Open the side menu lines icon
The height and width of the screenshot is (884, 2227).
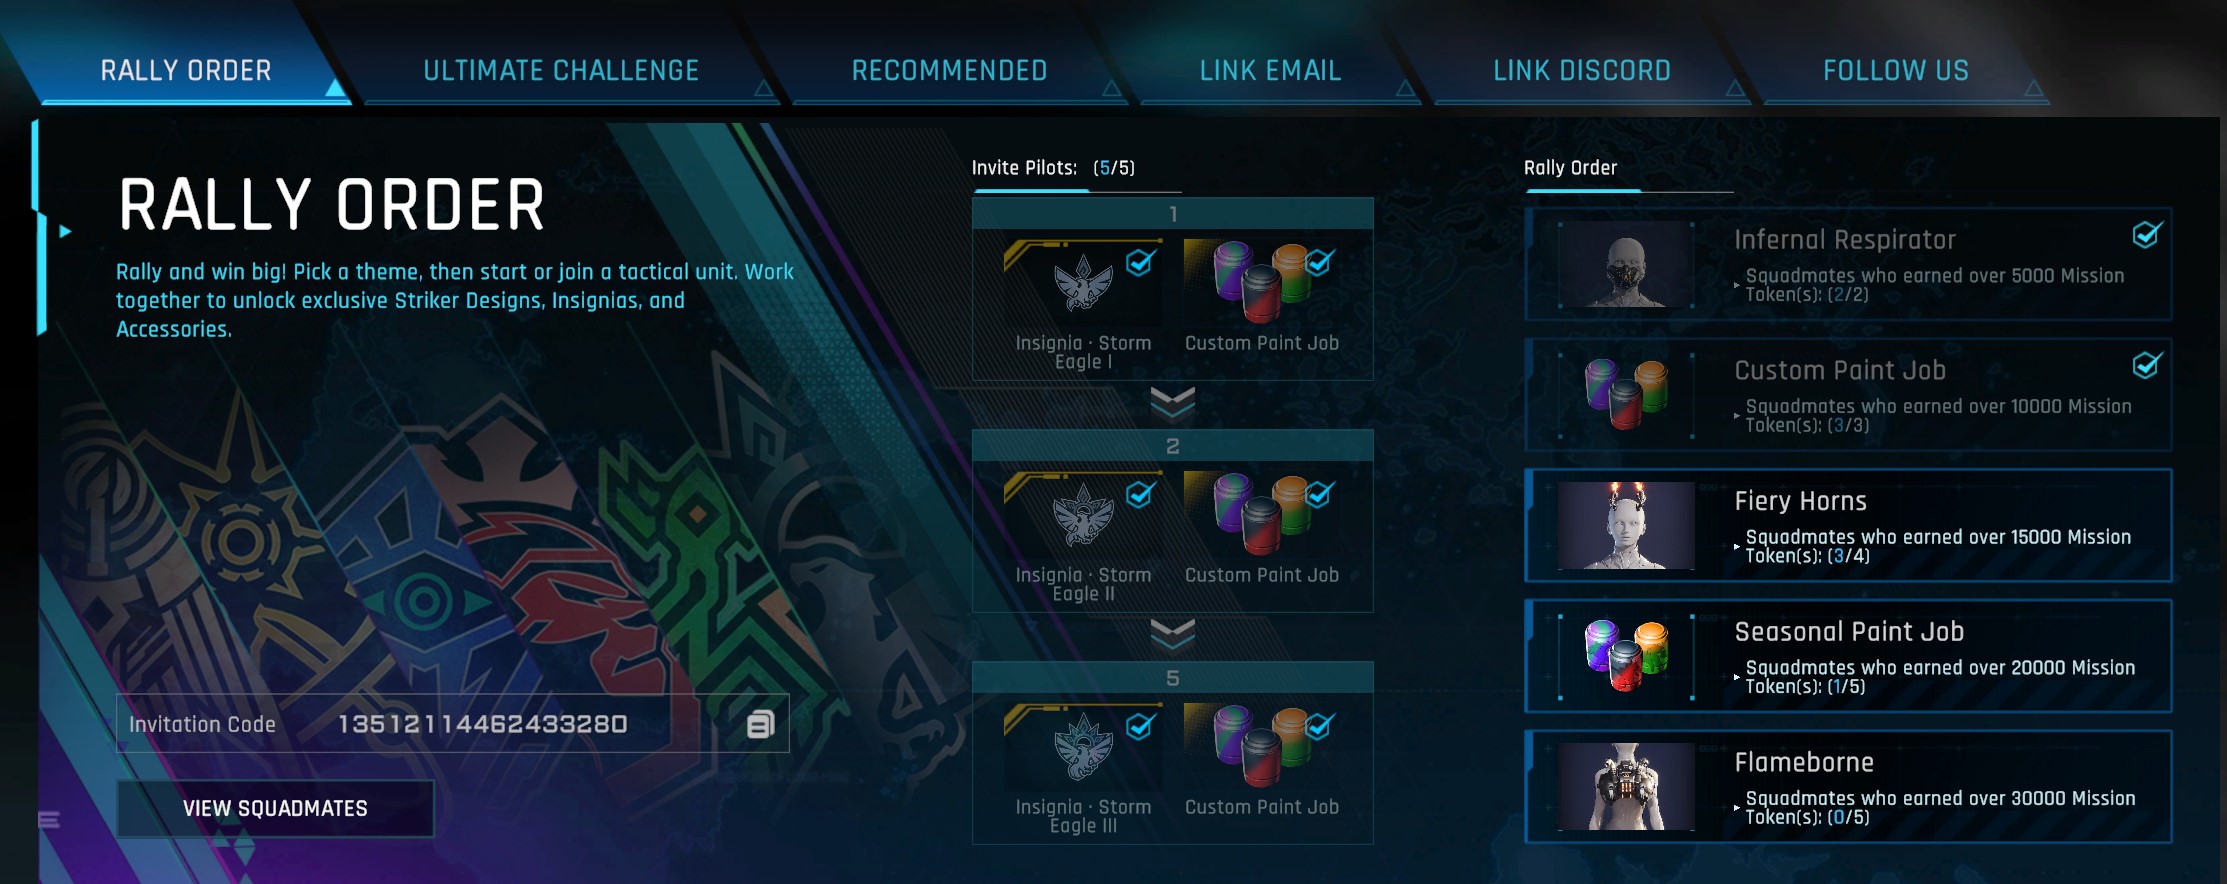49,821
